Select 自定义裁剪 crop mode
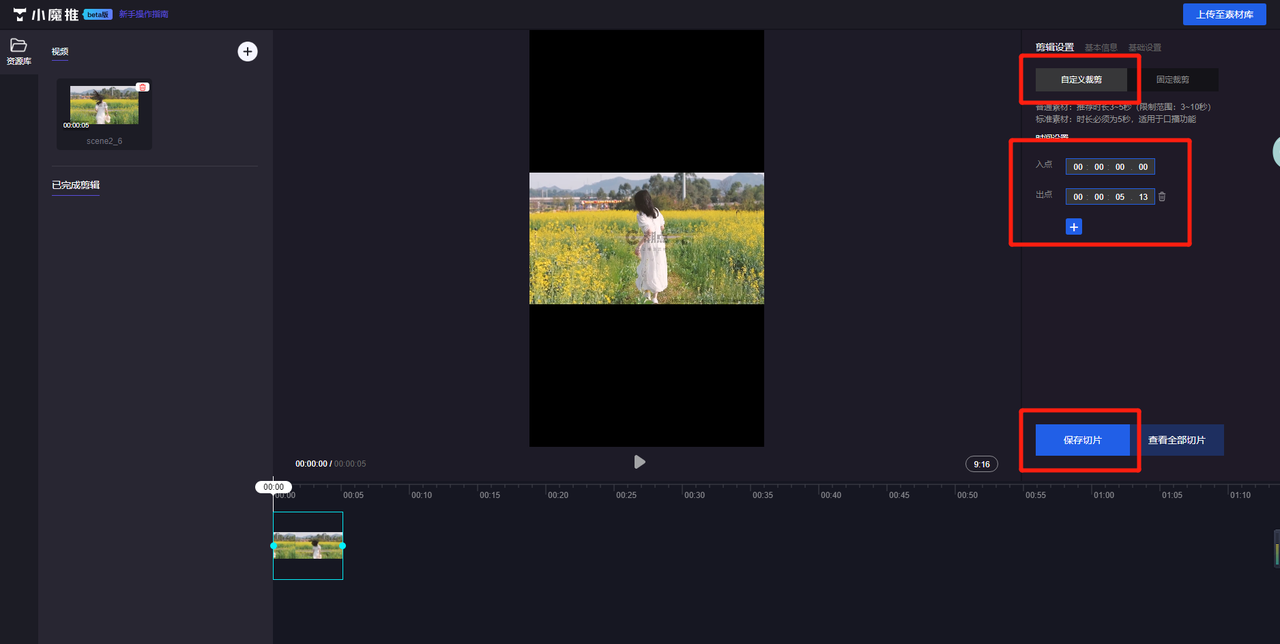 coord(1081,79)
